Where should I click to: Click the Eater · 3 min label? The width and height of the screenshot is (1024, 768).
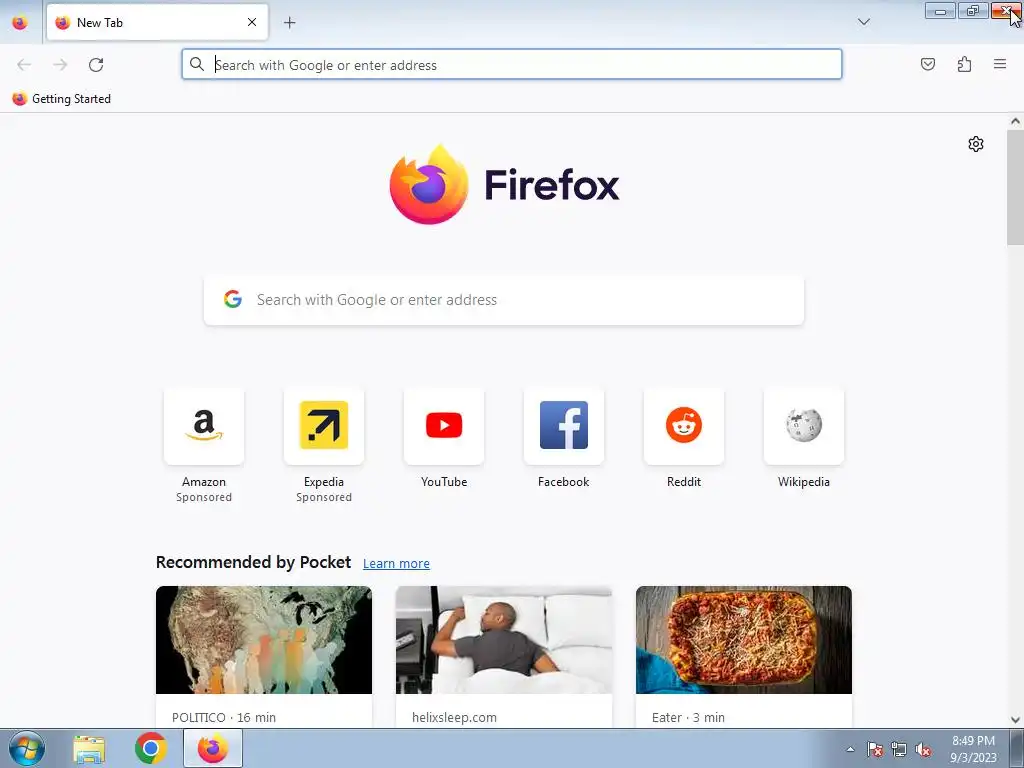tap(688, 717)
